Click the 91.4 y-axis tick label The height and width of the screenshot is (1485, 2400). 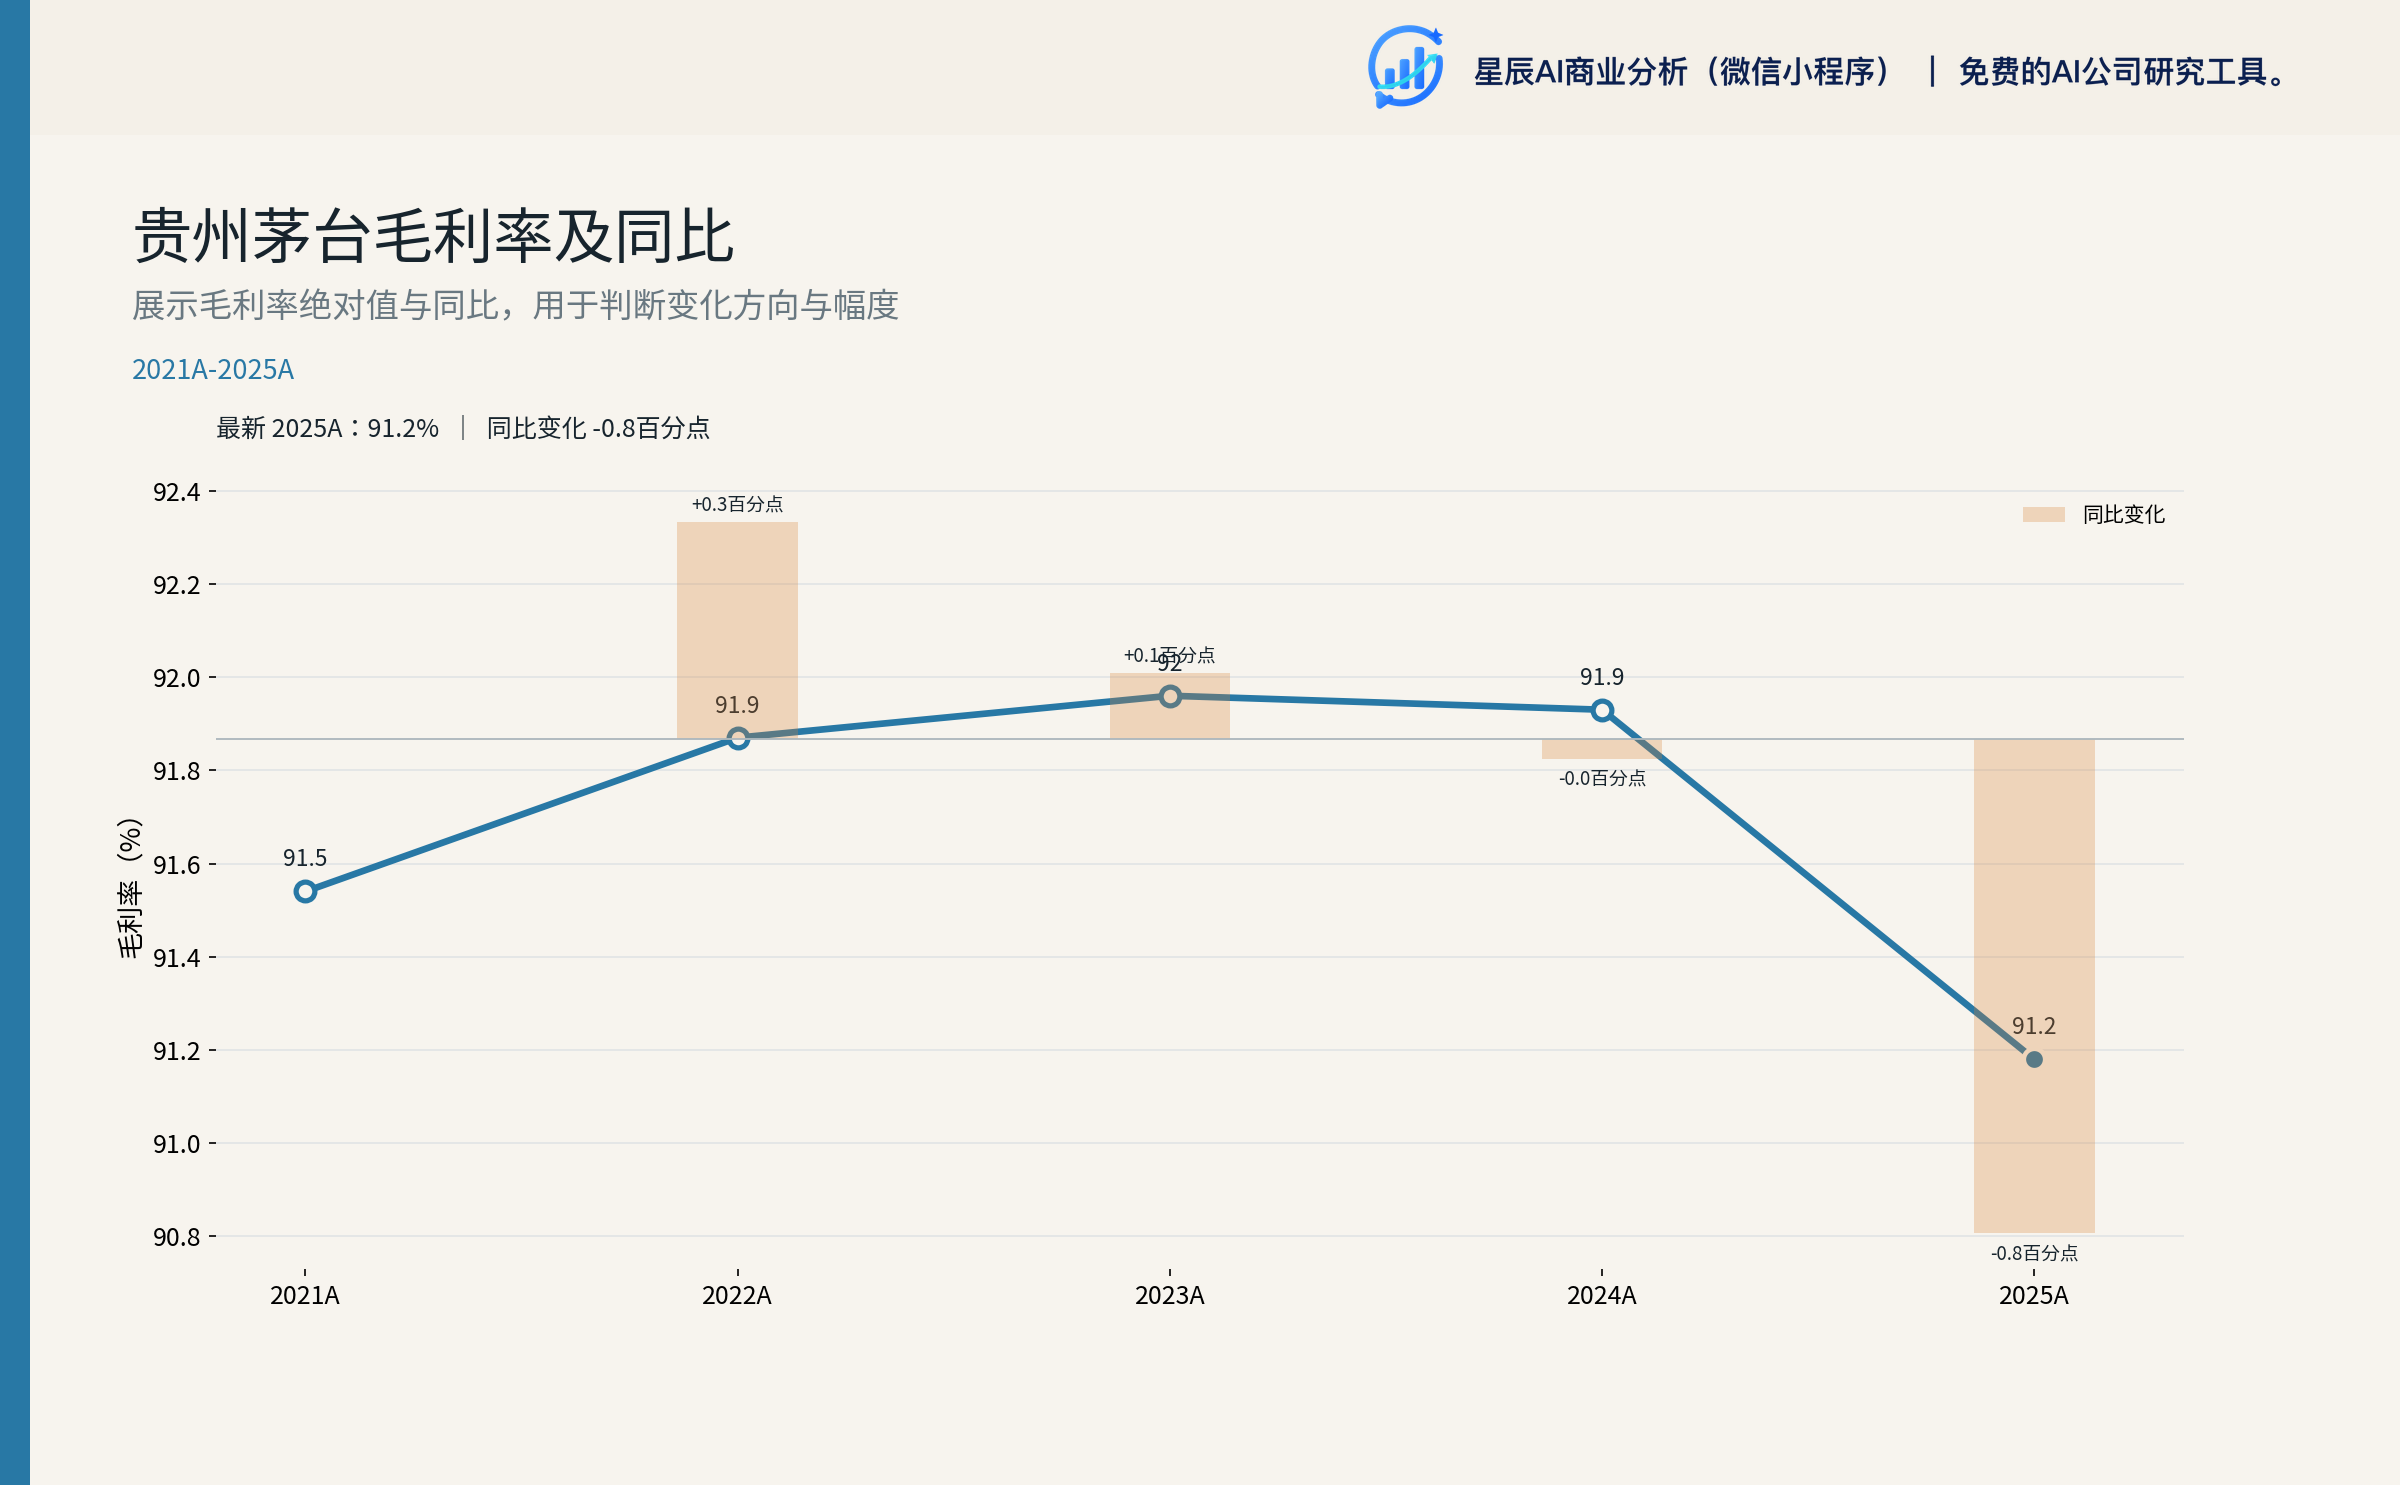tap(177, 958)
